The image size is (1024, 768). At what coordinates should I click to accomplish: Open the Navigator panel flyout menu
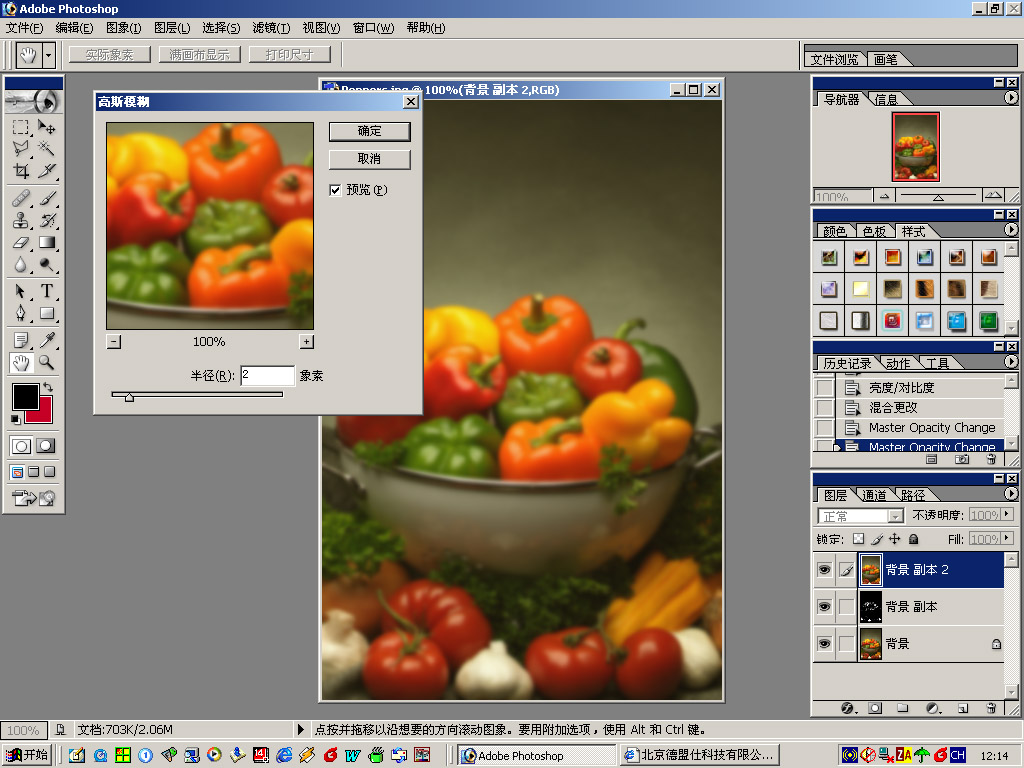coord(1011,97)
